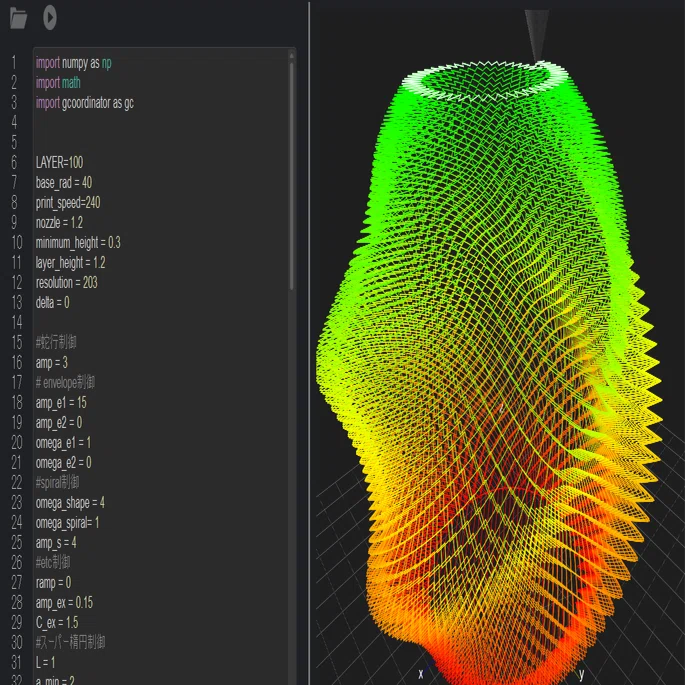This screenshot has height=685, width=685.
Task: Click line number 14 in gutter
Action: coord(17,322)
